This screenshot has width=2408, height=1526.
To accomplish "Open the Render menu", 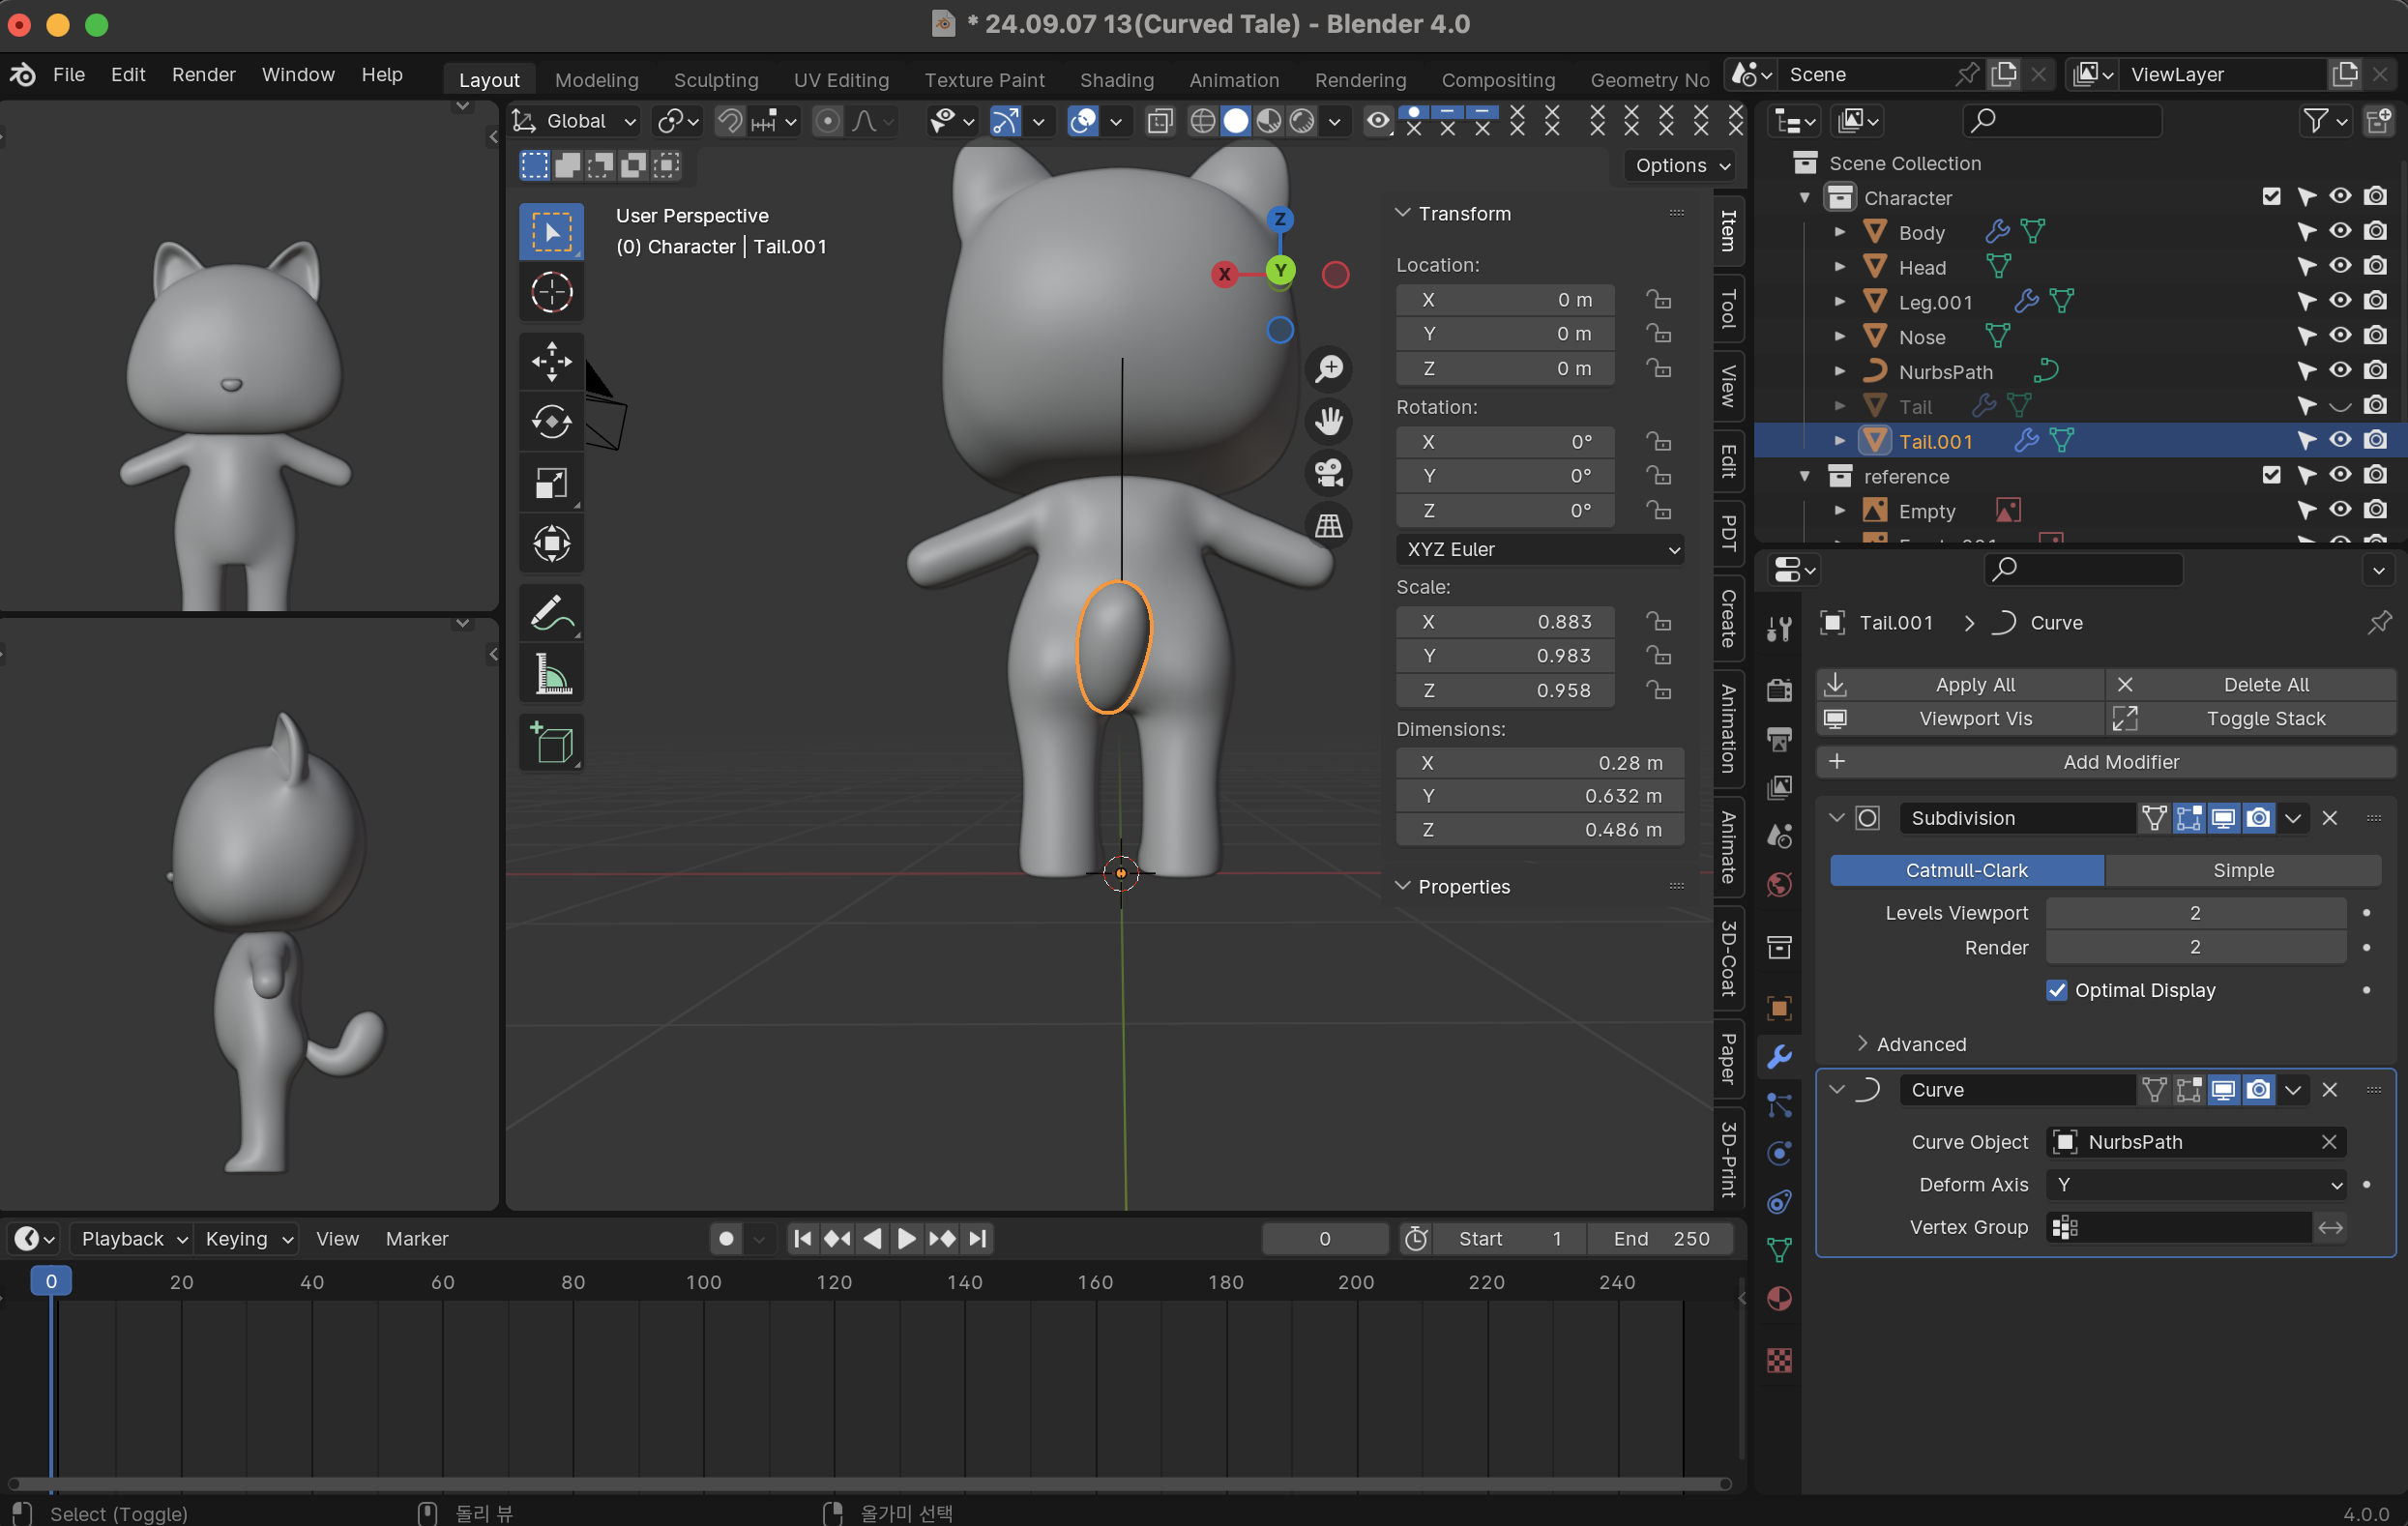I will point(203,74).
